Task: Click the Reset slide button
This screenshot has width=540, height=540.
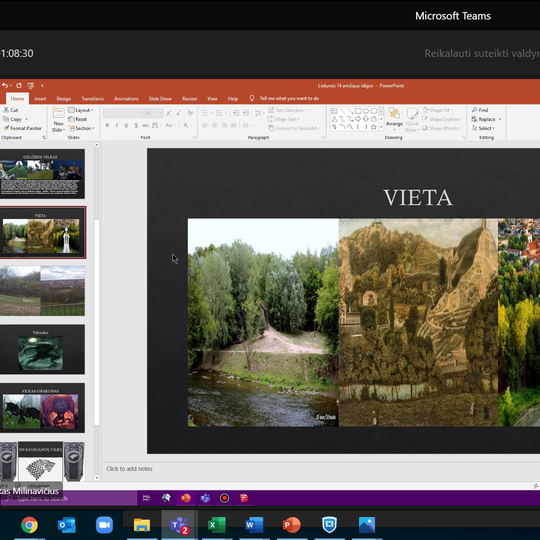Action: pyautogui.click(x=78, y=119)
